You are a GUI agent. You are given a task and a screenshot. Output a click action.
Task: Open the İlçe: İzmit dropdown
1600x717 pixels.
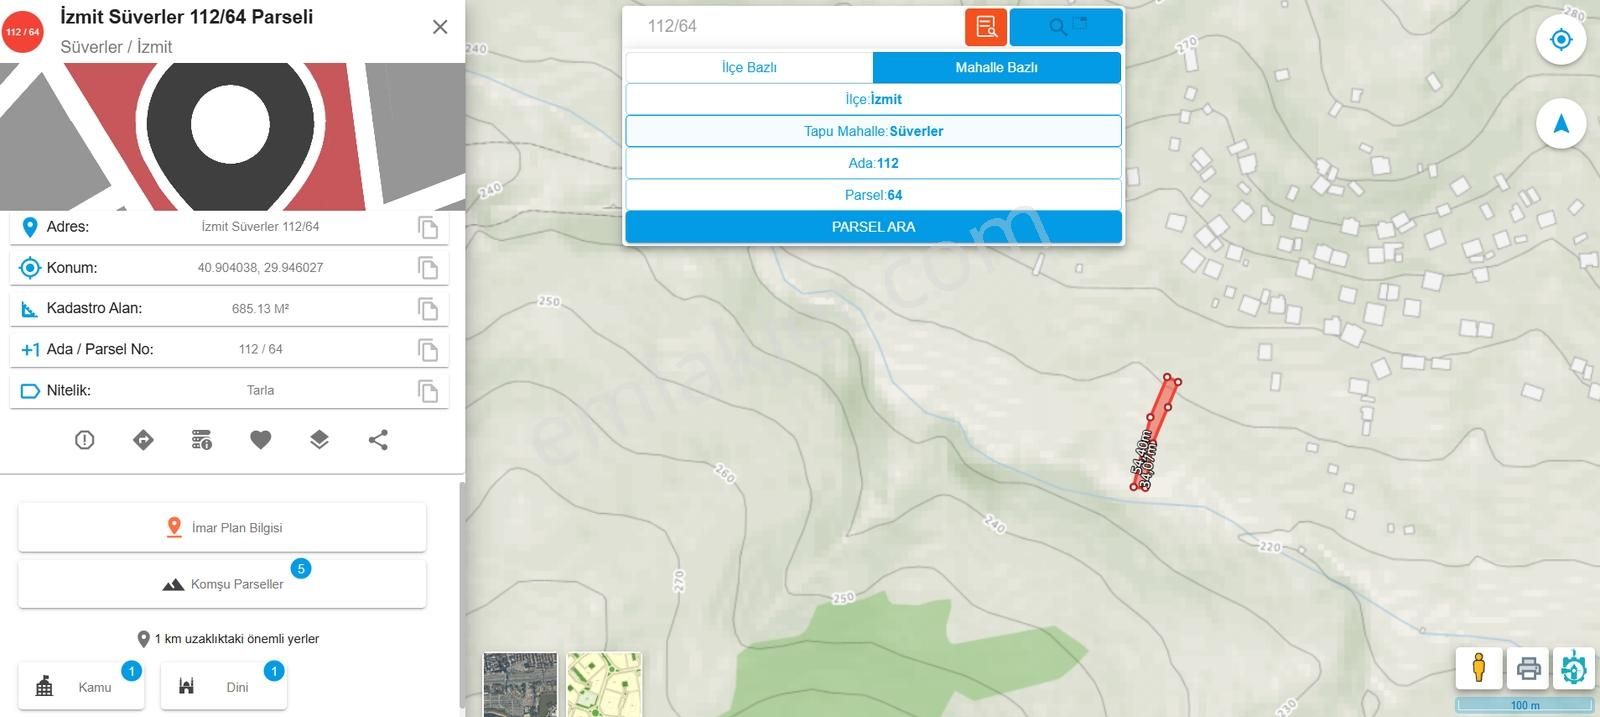pos(873,99)
